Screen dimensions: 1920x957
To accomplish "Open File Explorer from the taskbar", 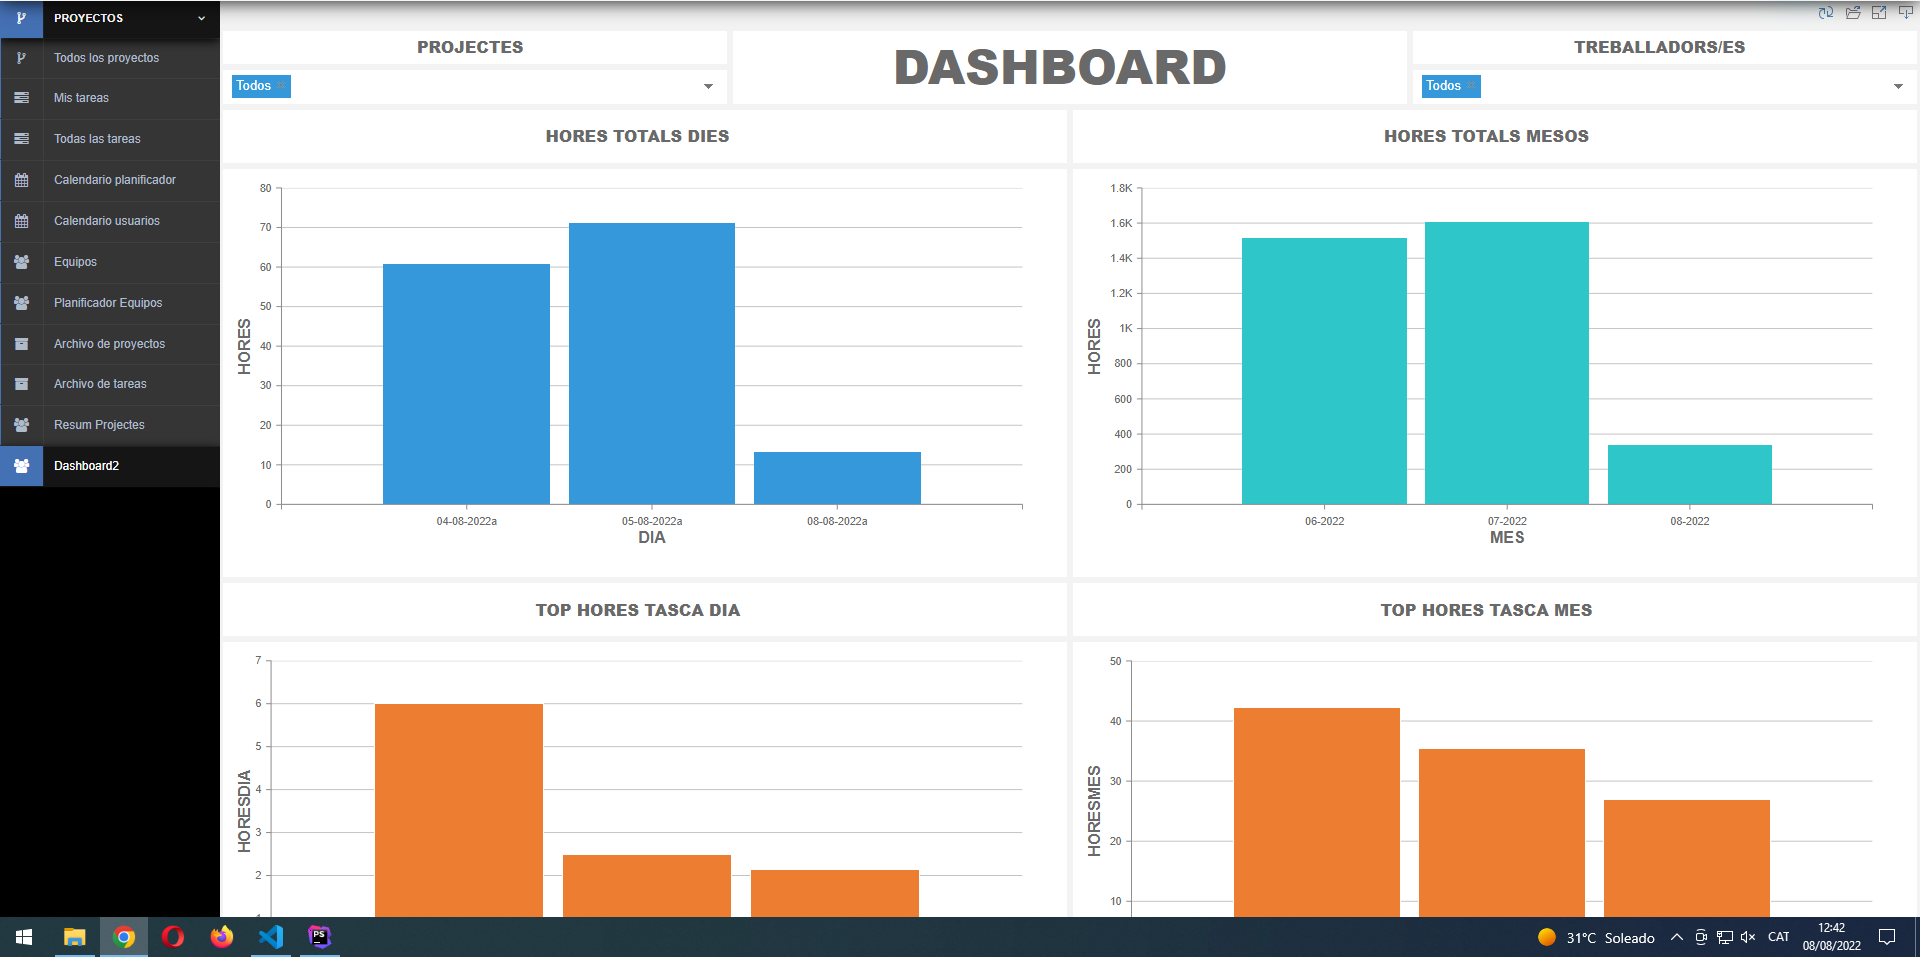I will coord(74,937).
